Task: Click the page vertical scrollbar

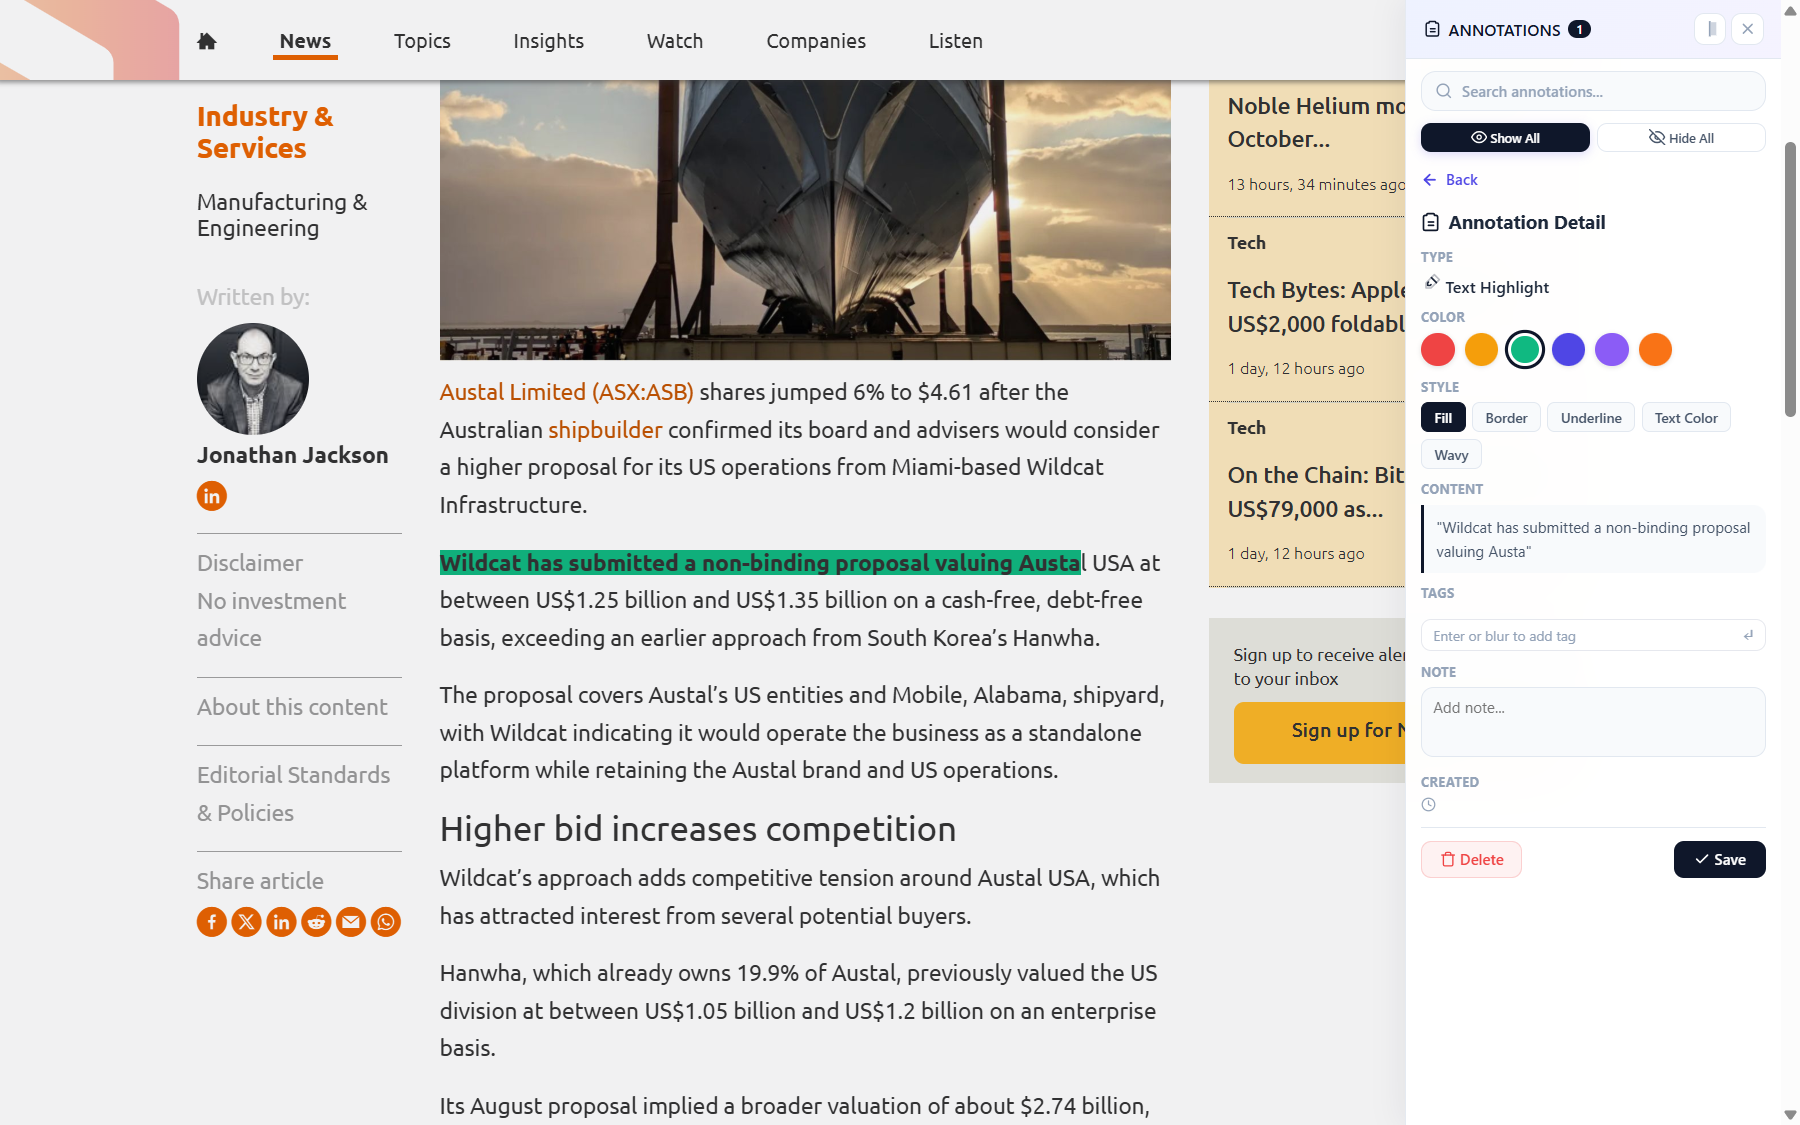Action: [x=1790, y=280]
